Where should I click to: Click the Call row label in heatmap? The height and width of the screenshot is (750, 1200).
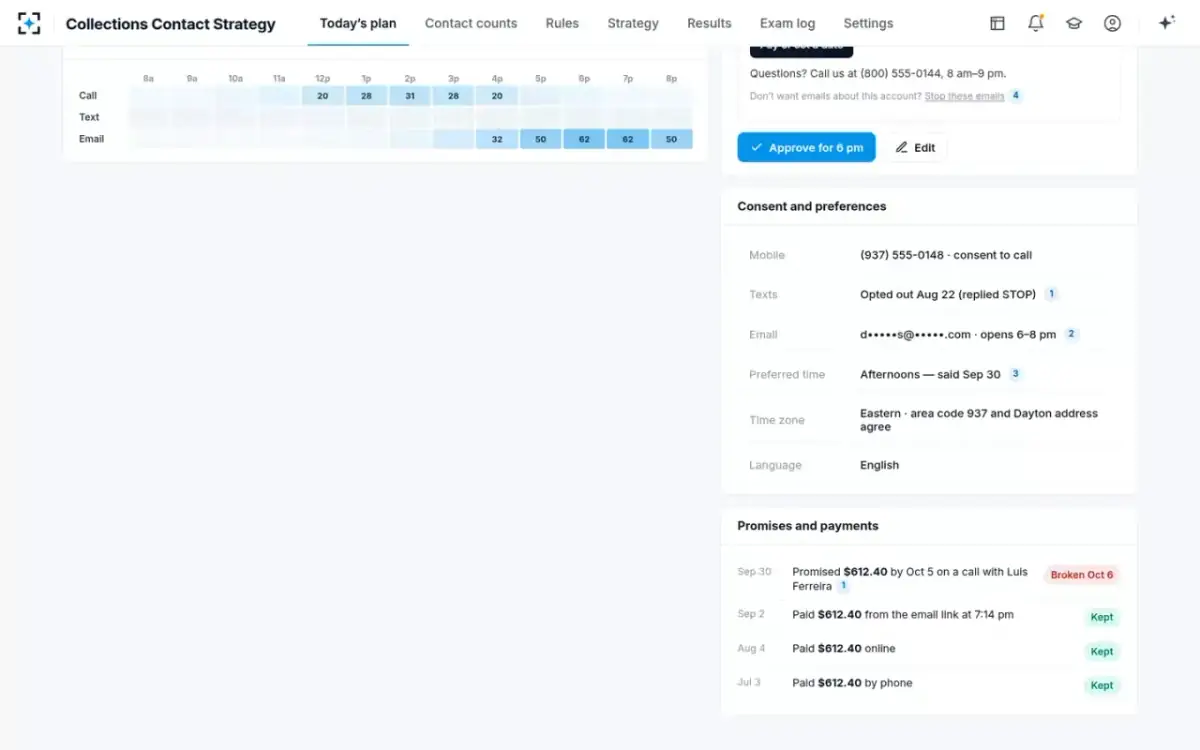[x=88, y=96]
